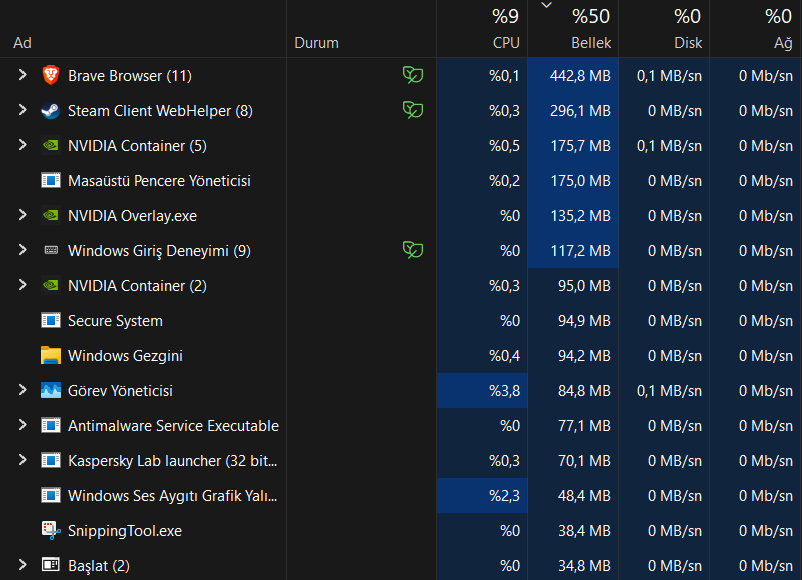802x580 pixels.
Task: Click the 175,7 MB memory cell
Action: (573, 146)
